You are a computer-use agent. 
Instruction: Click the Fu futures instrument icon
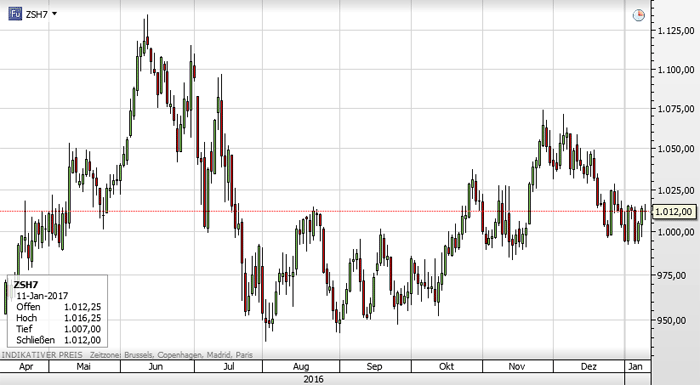[x=15, y=14]
